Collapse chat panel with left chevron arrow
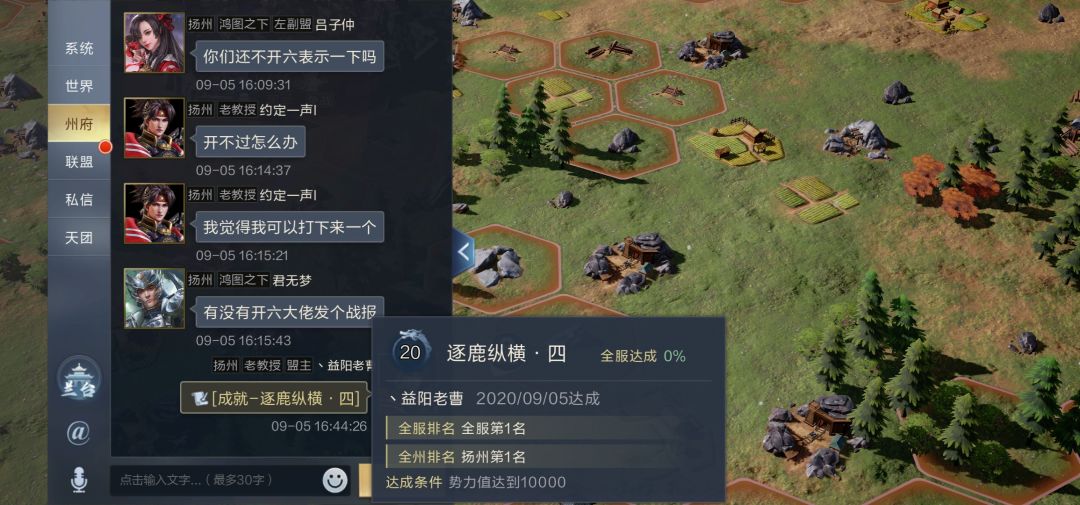This screenshot has height=505, width=1080. coord(464,252)
